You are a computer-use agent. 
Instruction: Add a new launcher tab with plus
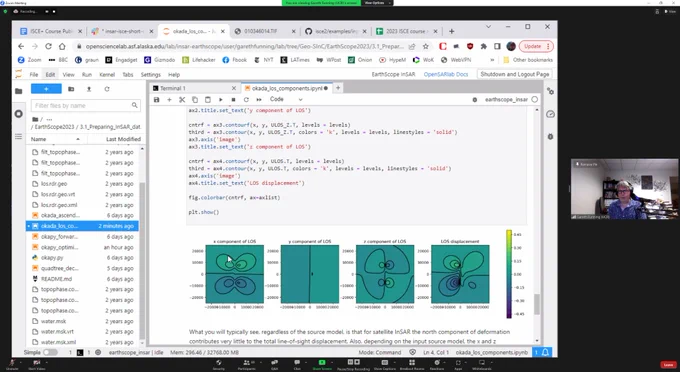coord(338,88)
